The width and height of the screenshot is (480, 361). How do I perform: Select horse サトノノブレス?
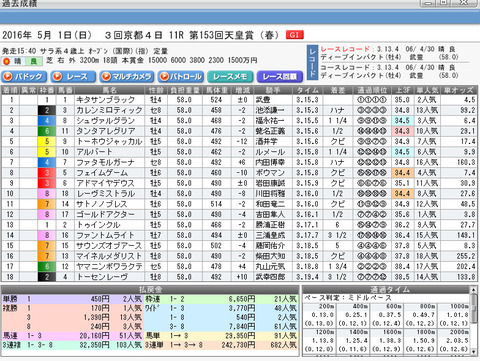point(102,204)
